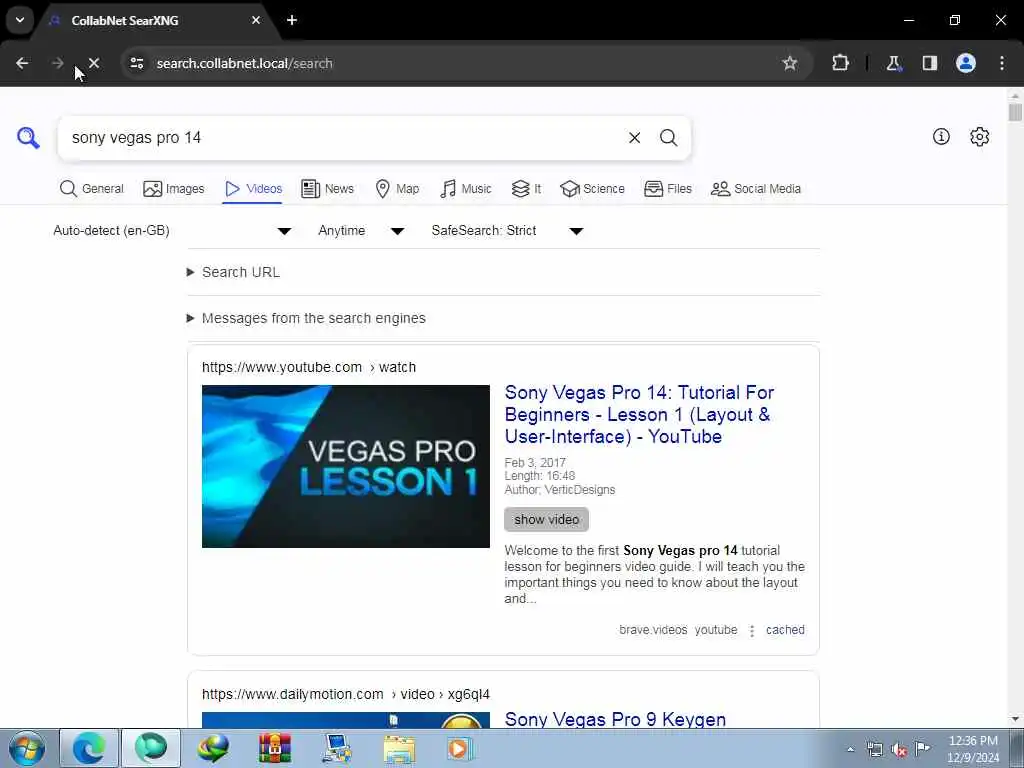The image size is (1024, 768).
Task: Click into the search query field
Action: click(346, 138)
